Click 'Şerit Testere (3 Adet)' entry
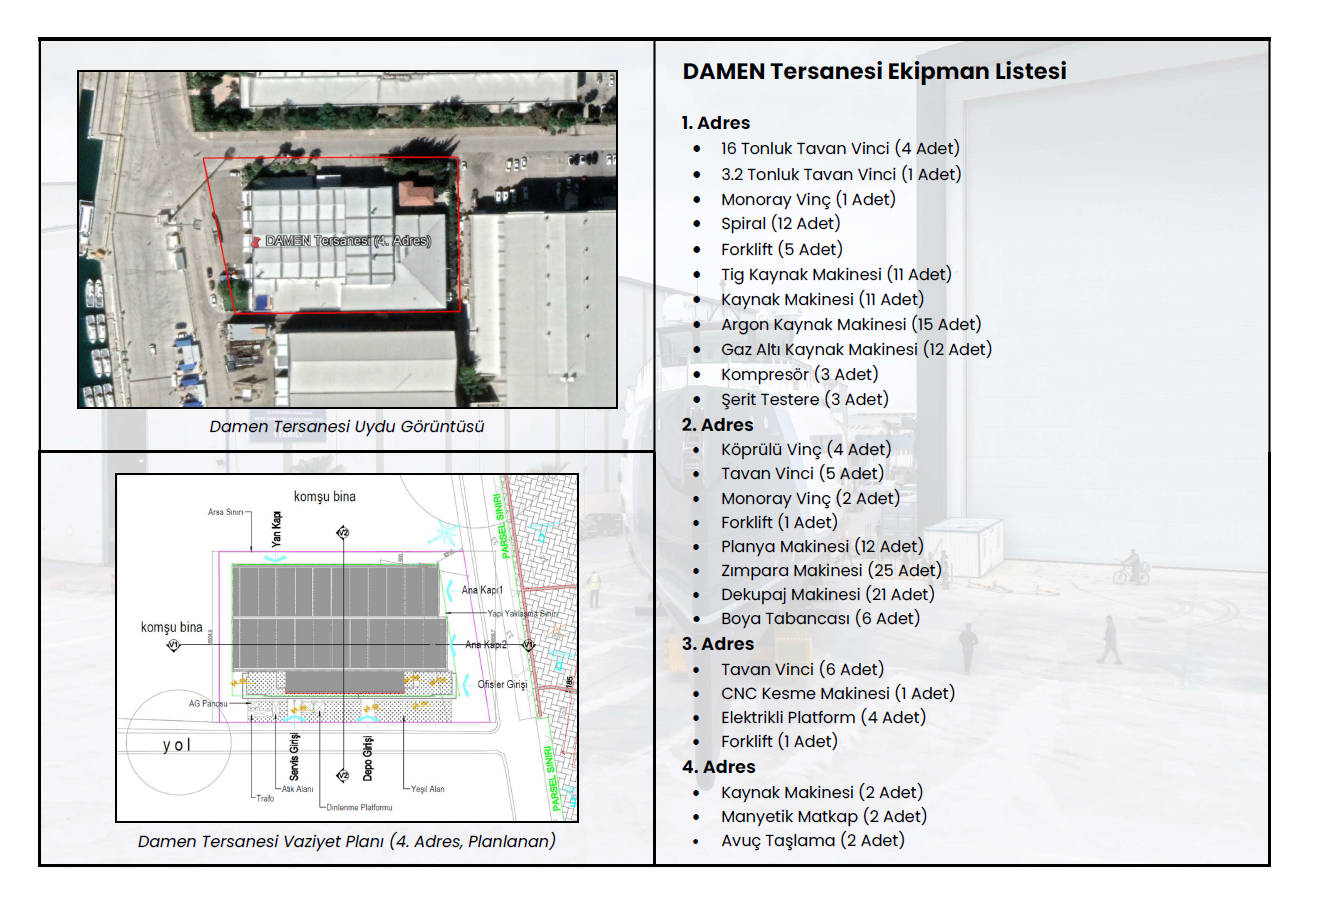1319x908 pixels. 804,399
